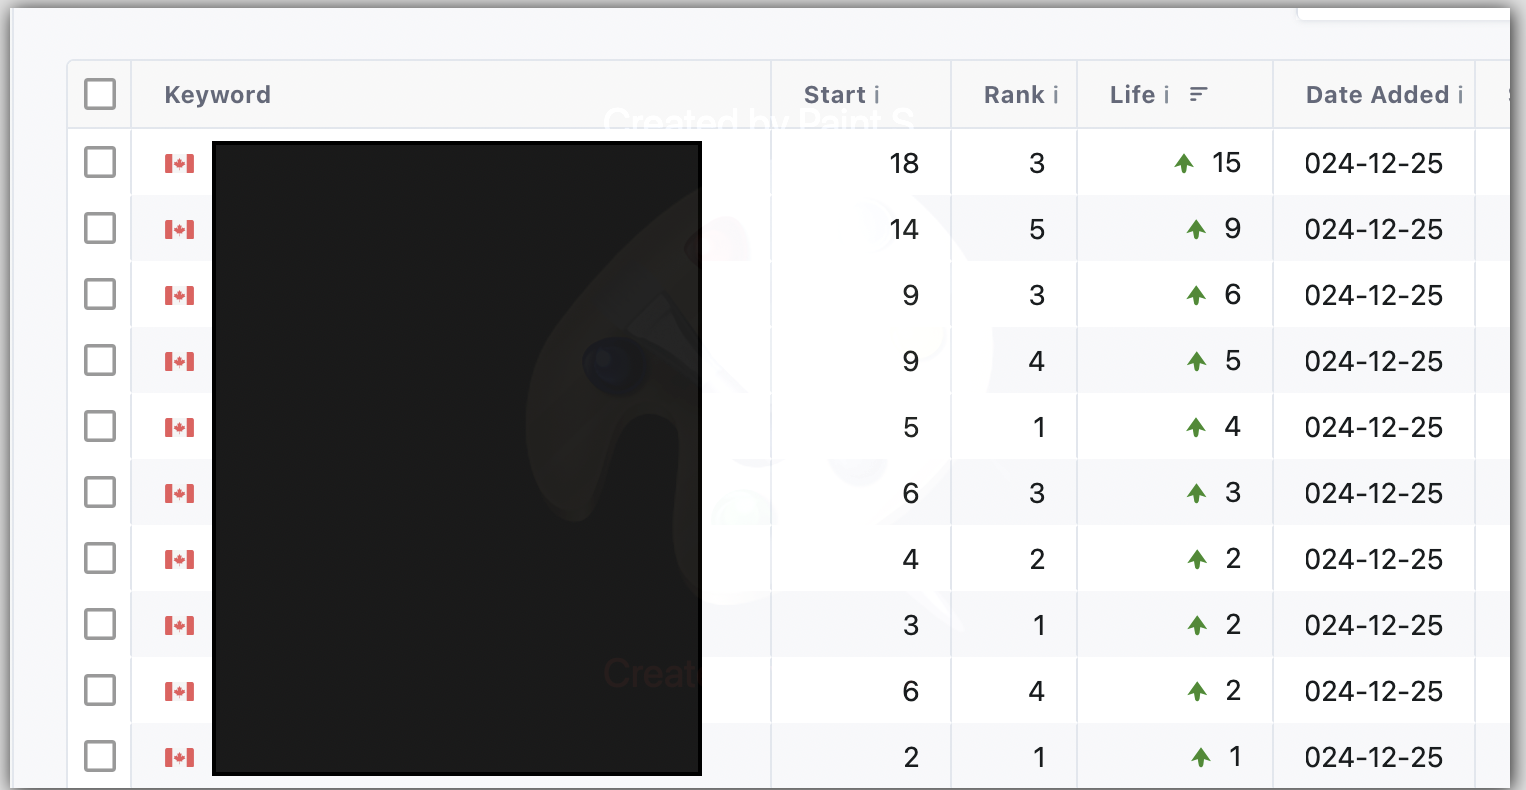Image resolution: width=1526 pixels, height=790 pixels.
Task: Click Canada flag in row with Life 3
Action: click(180, 493)
